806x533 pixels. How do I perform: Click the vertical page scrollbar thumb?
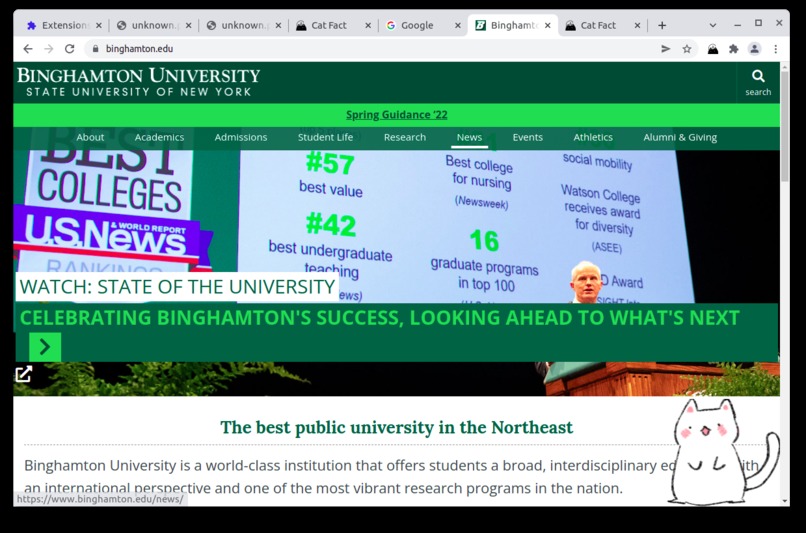[784, 126]
